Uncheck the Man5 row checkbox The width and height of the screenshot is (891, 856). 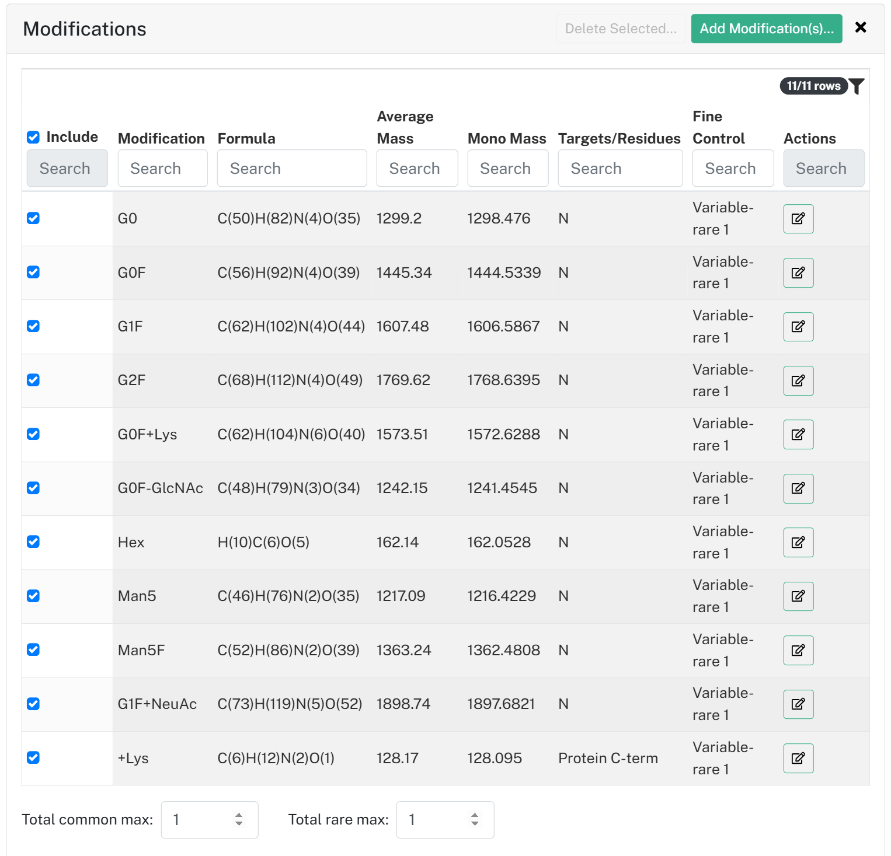34,596
